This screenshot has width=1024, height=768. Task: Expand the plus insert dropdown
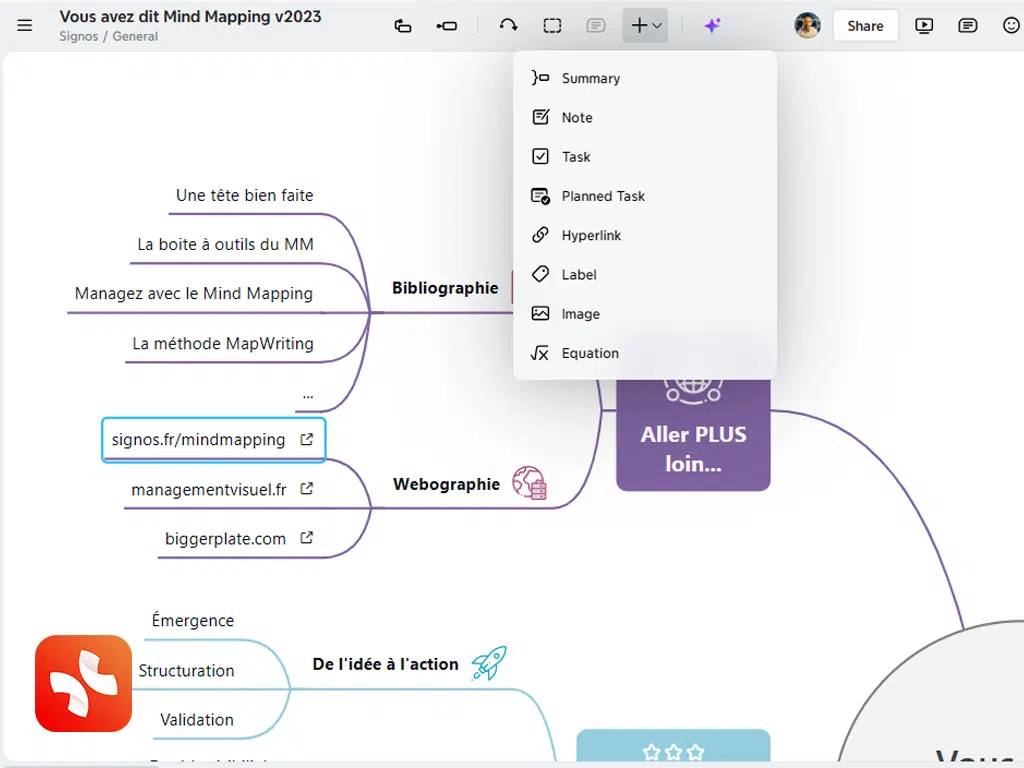(646, 26)
